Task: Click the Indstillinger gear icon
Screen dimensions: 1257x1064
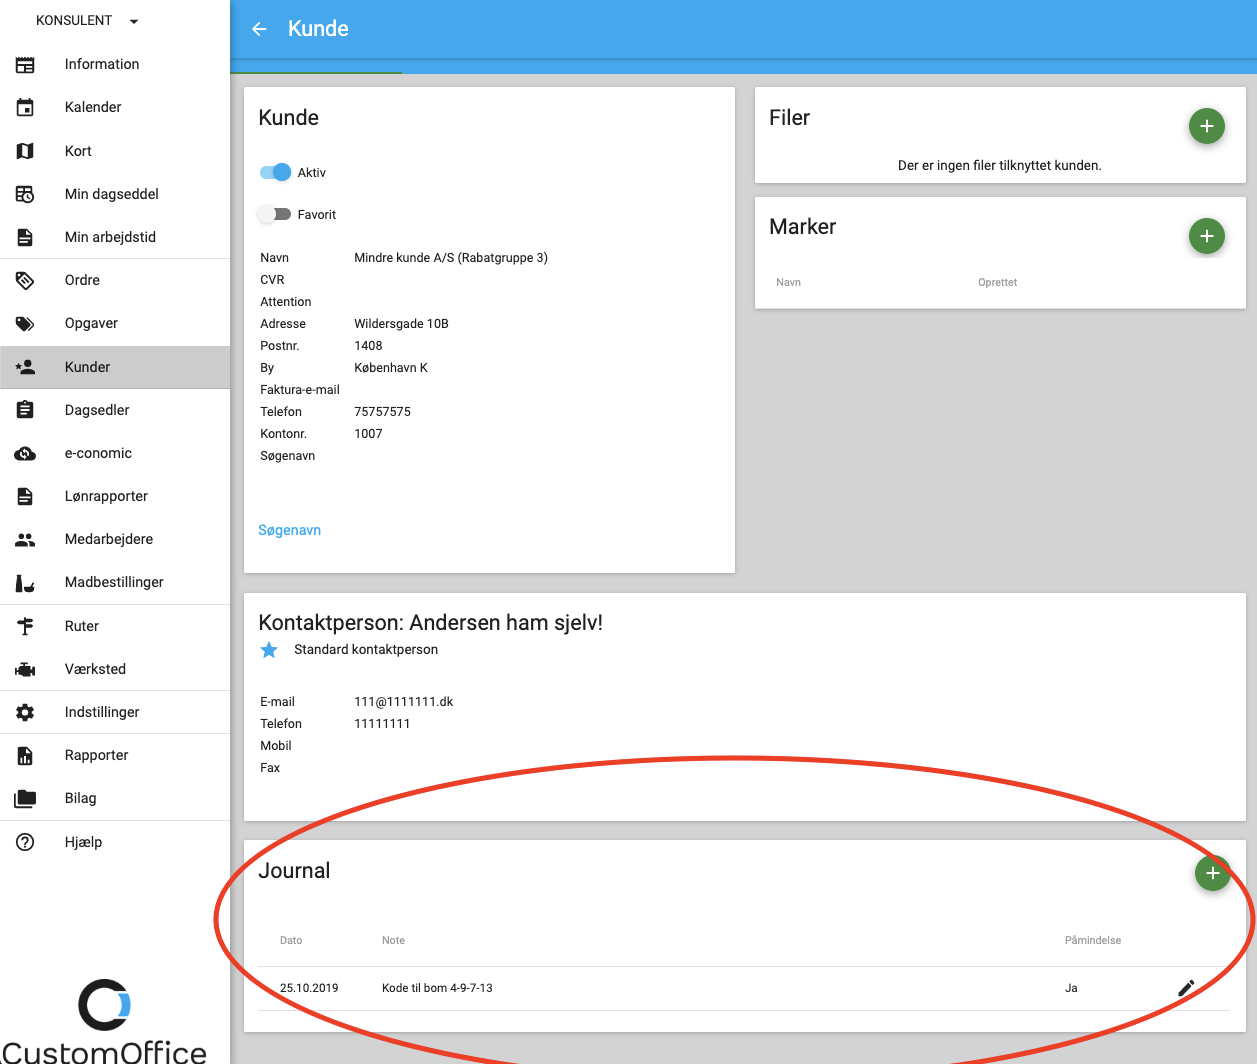Action: point(25,713)
